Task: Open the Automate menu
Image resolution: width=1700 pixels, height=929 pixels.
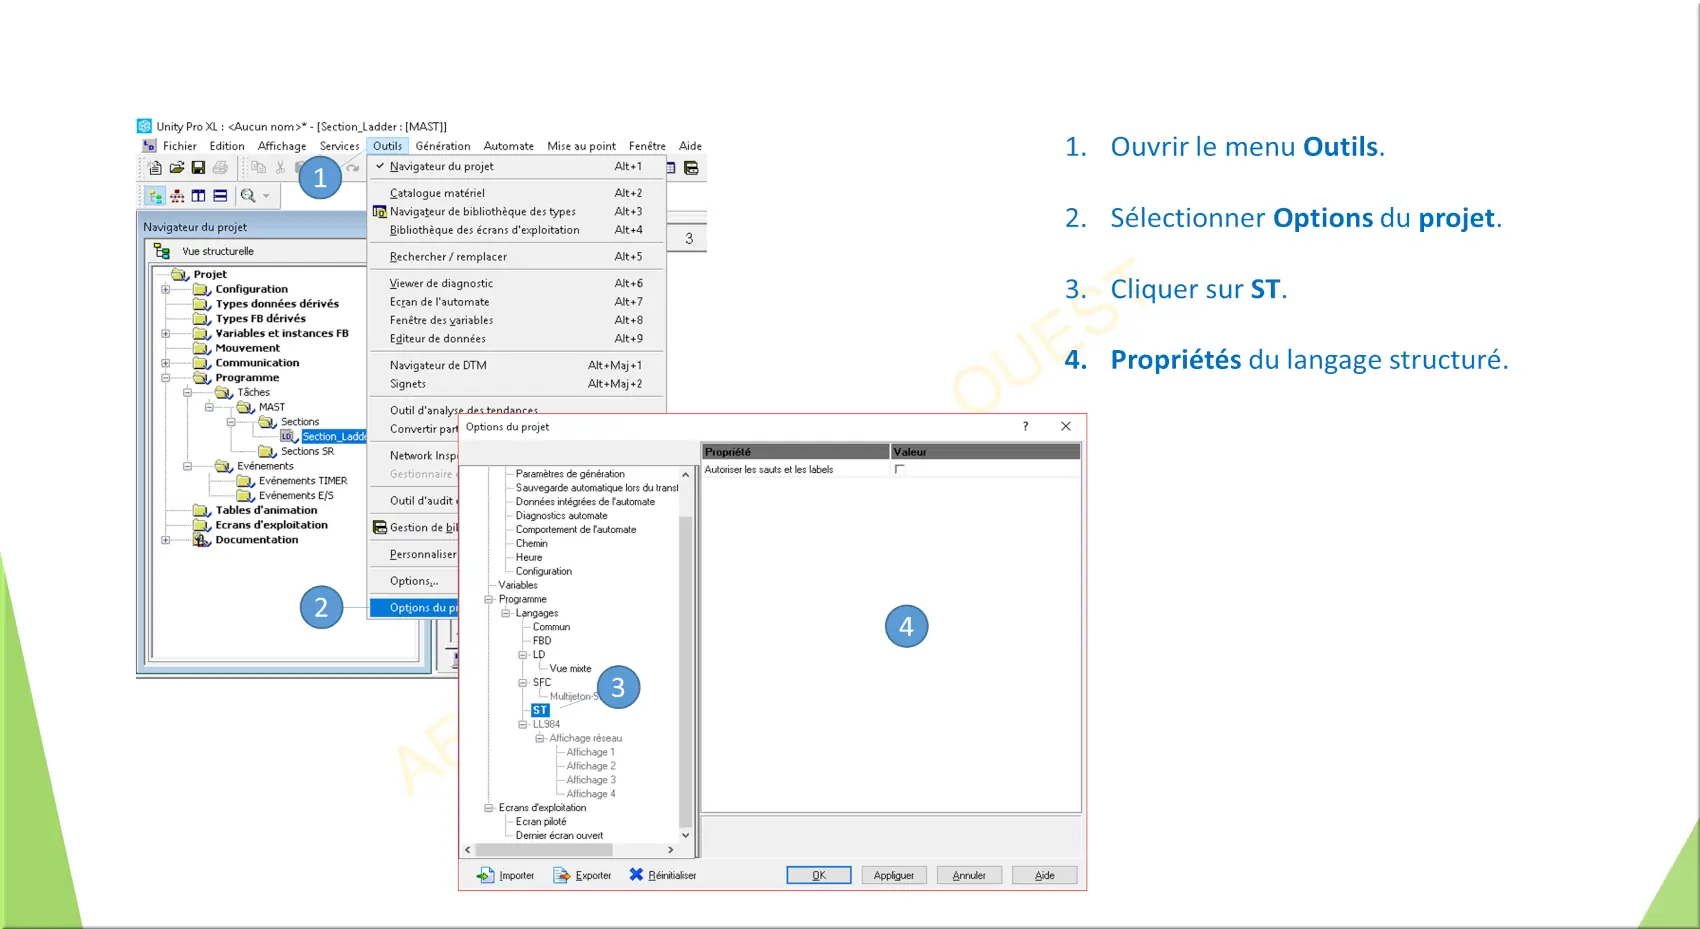Action: [x=509, y=146]
